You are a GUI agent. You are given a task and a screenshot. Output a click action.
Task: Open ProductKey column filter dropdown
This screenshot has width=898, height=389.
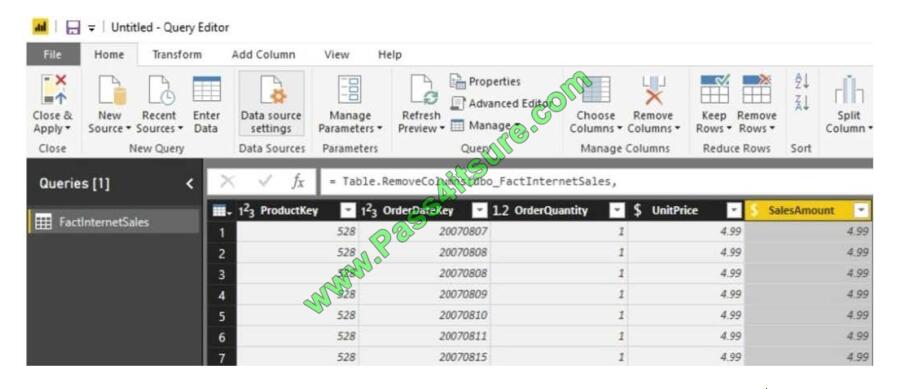(x=348, y=211)
